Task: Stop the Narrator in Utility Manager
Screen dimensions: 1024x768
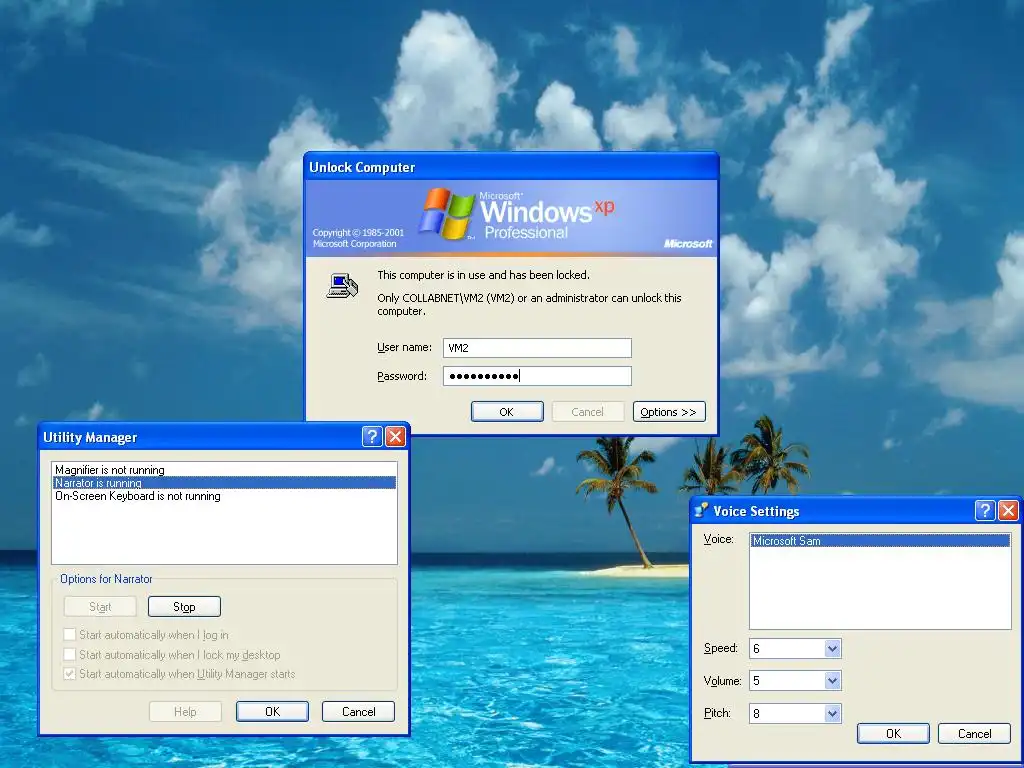Action: pos(184,607)
